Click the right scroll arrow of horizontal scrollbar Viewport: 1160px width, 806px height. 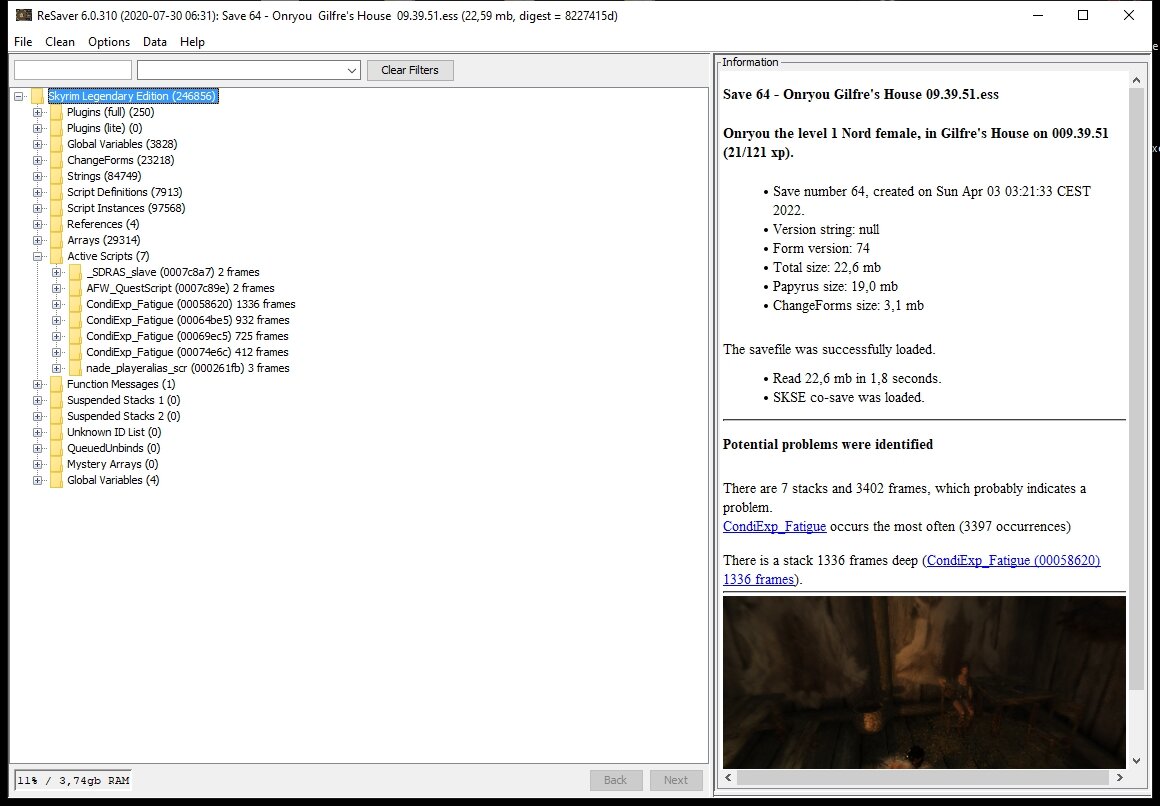point(1119,777)
